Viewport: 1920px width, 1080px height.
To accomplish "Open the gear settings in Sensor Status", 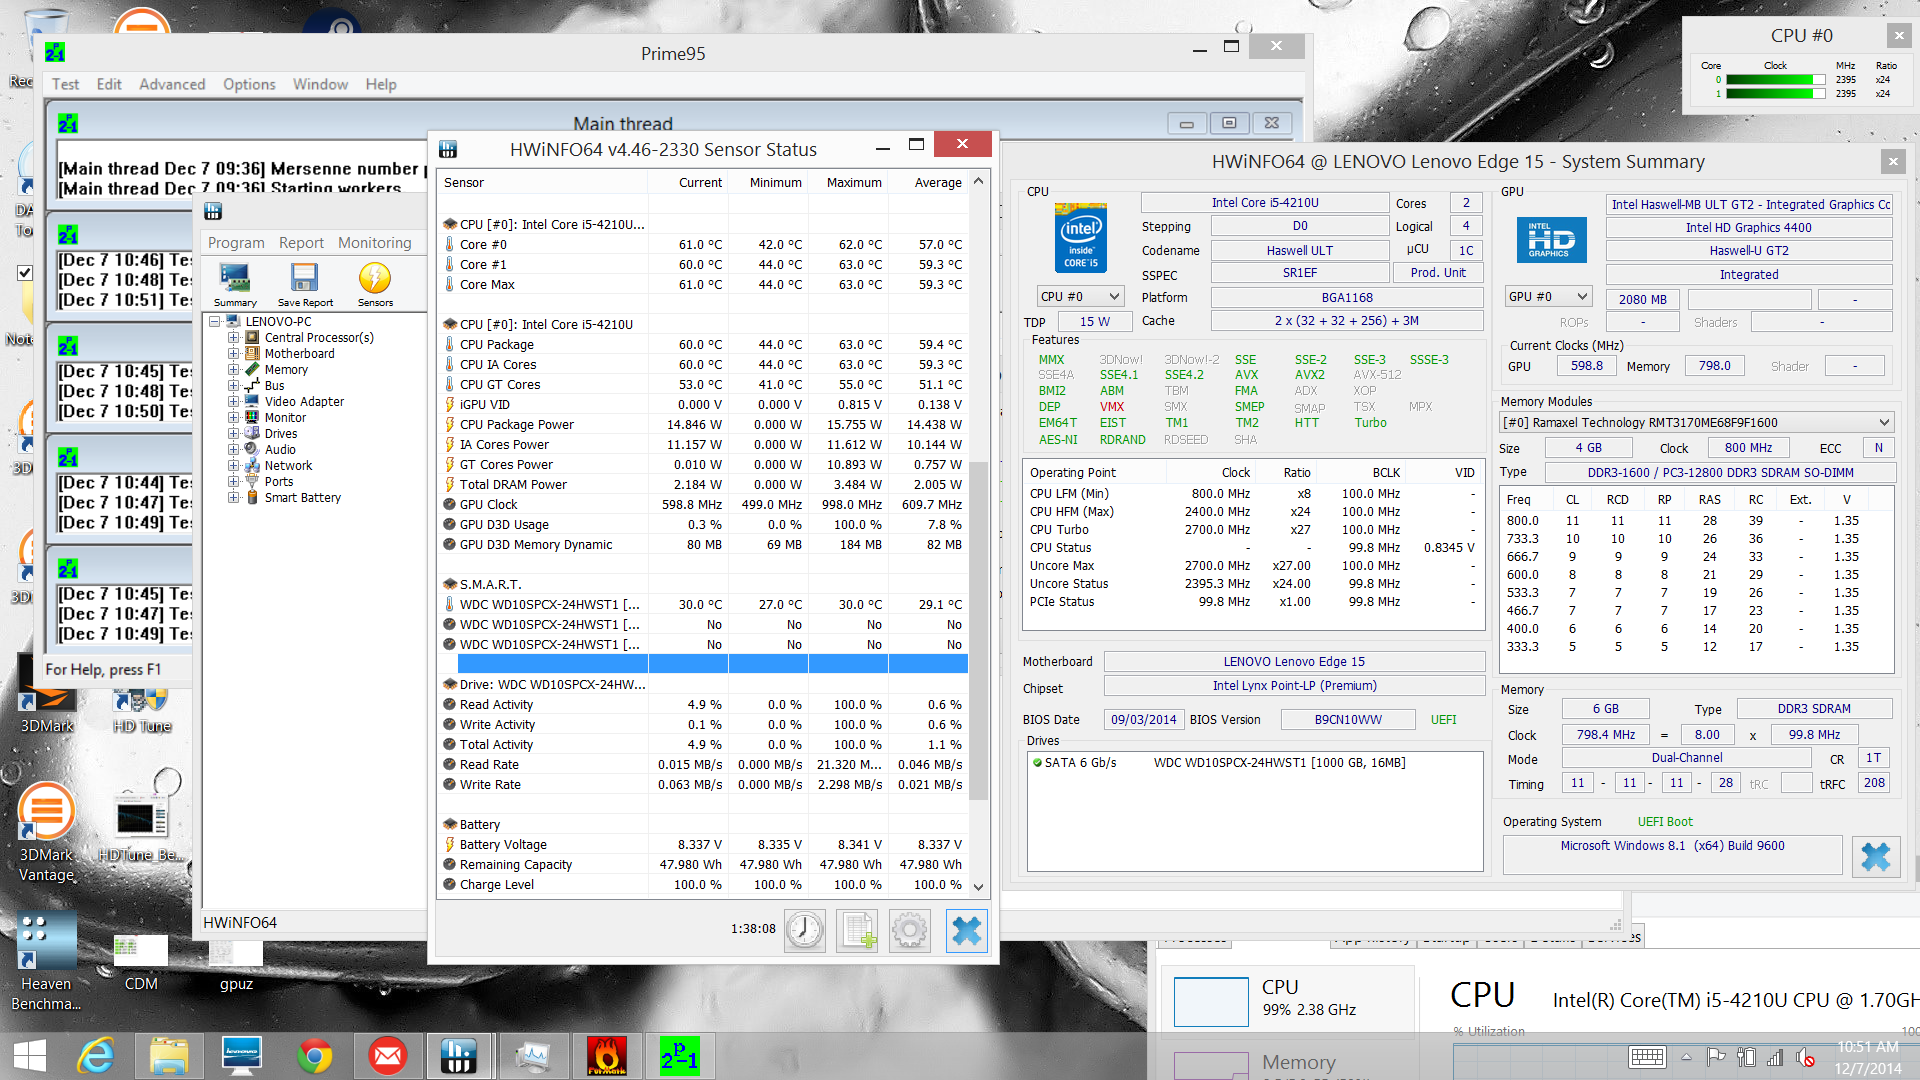I will pos(910,930).
